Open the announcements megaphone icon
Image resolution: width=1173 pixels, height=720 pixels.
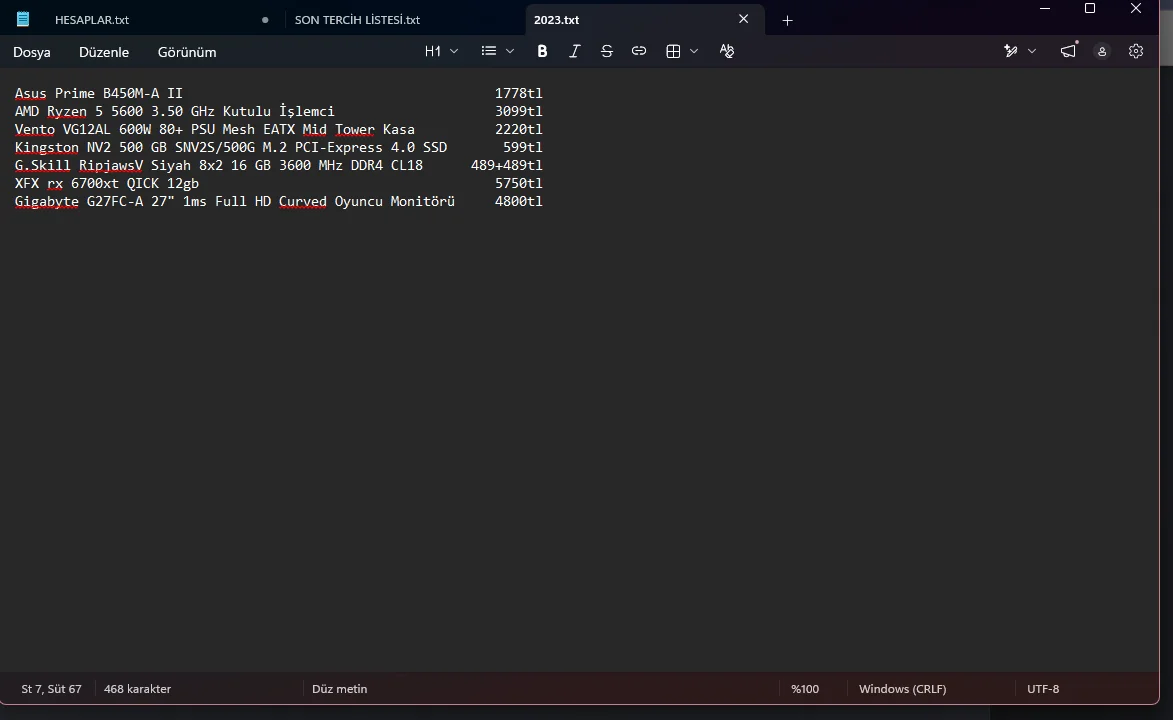pos(1068,51)
